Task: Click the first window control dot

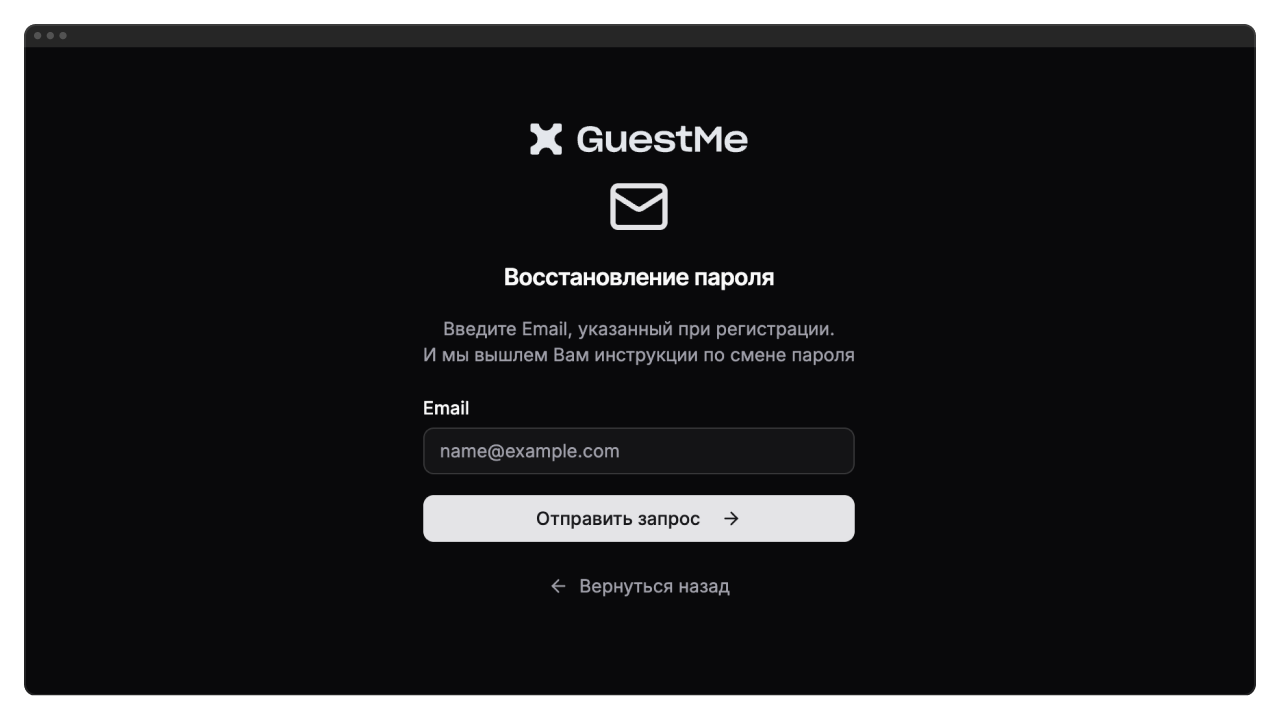Action: (38, 36)
